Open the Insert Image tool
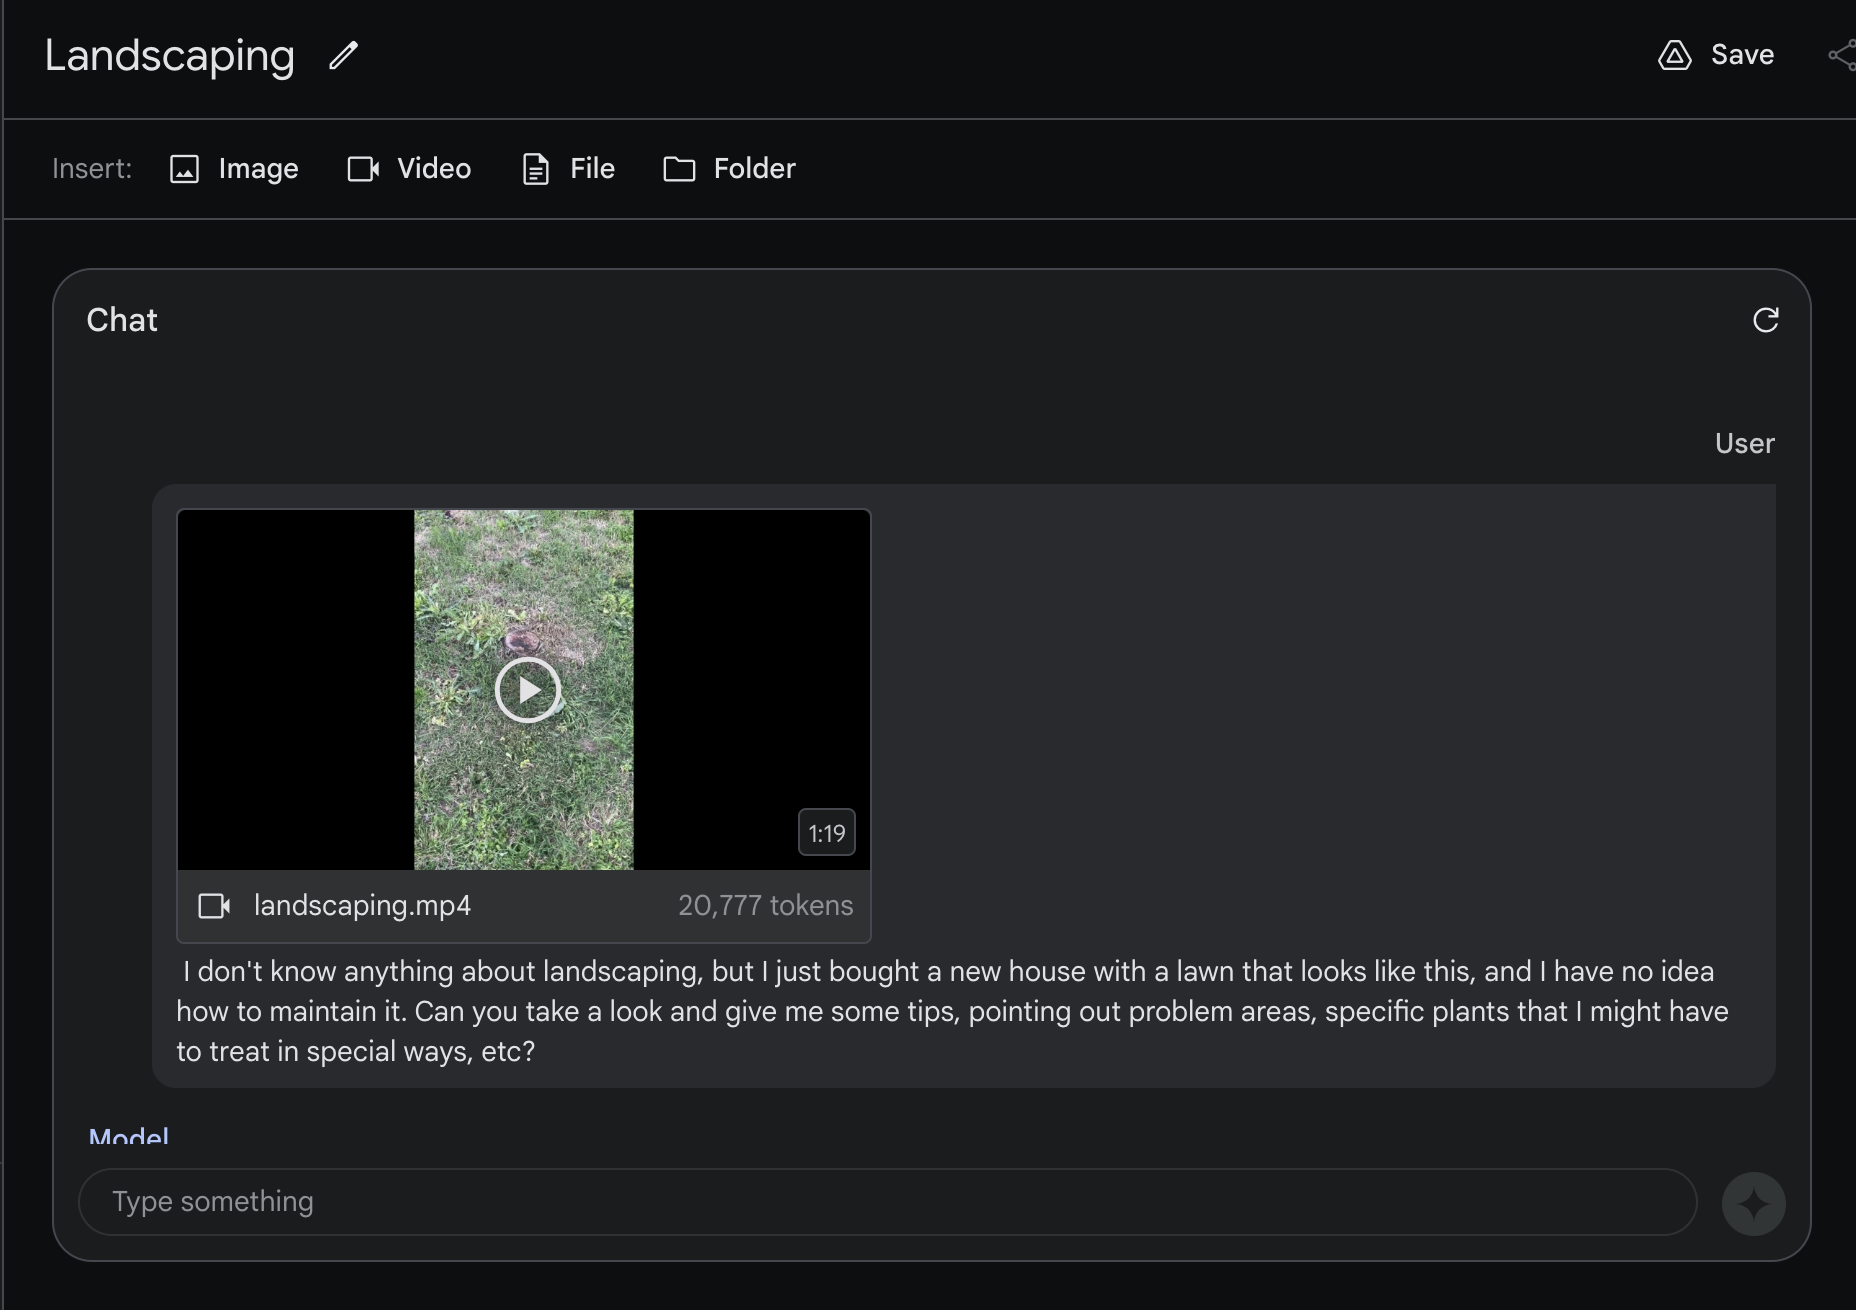Screen dimensions: 1856x1310 pyautogui.click(x=234, y=168)
